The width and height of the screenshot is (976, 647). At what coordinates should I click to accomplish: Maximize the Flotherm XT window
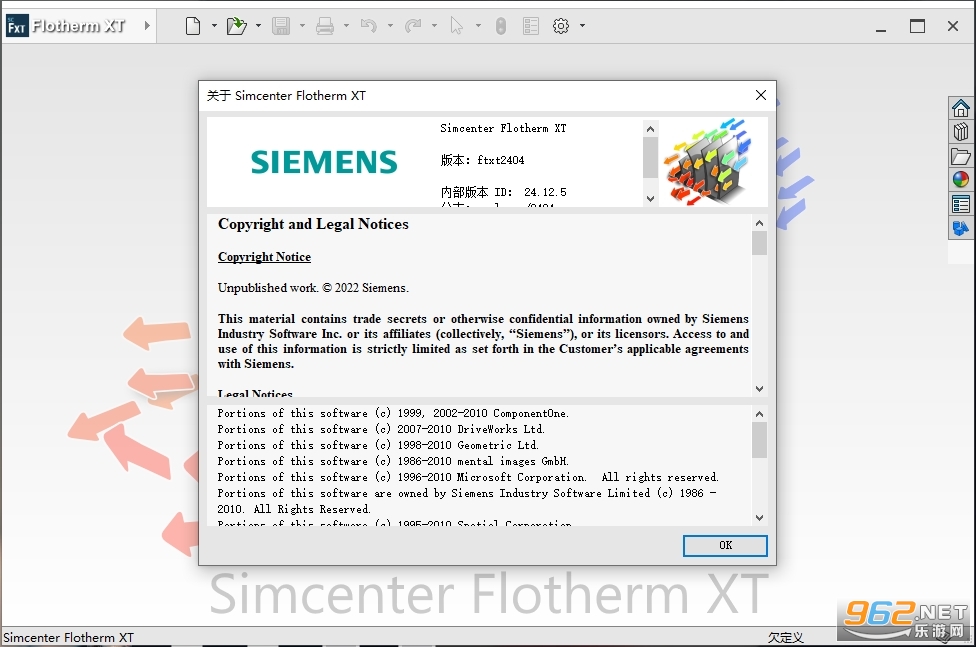(x=917, y=26)
